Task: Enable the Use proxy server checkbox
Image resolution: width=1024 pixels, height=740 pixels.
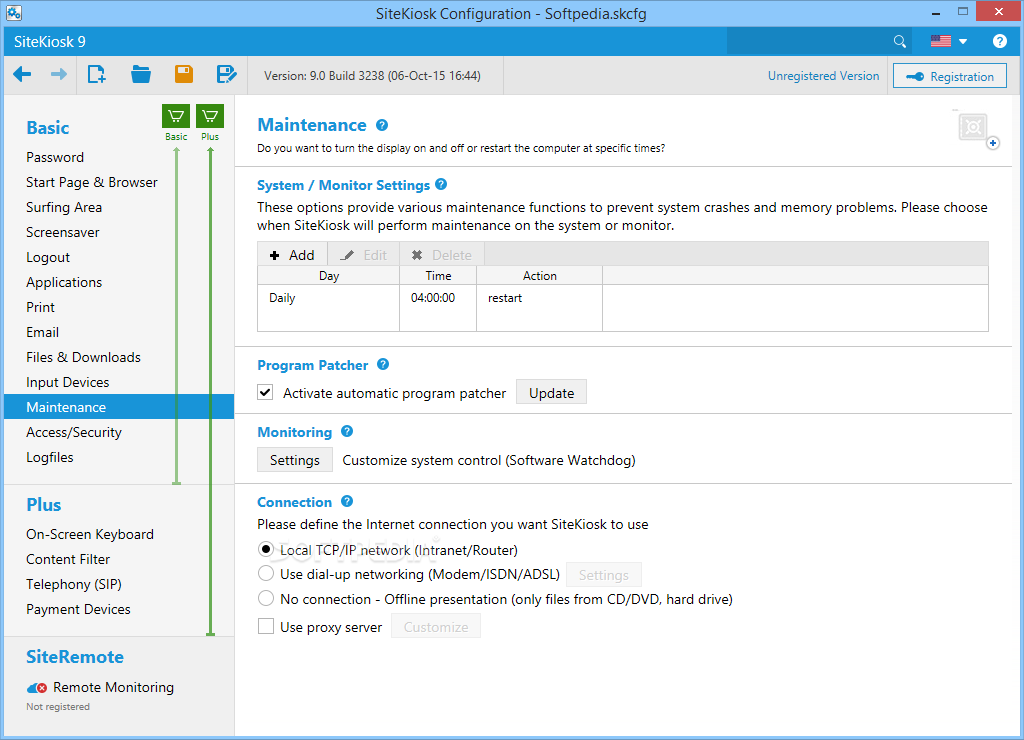Action: click(266, 626)
